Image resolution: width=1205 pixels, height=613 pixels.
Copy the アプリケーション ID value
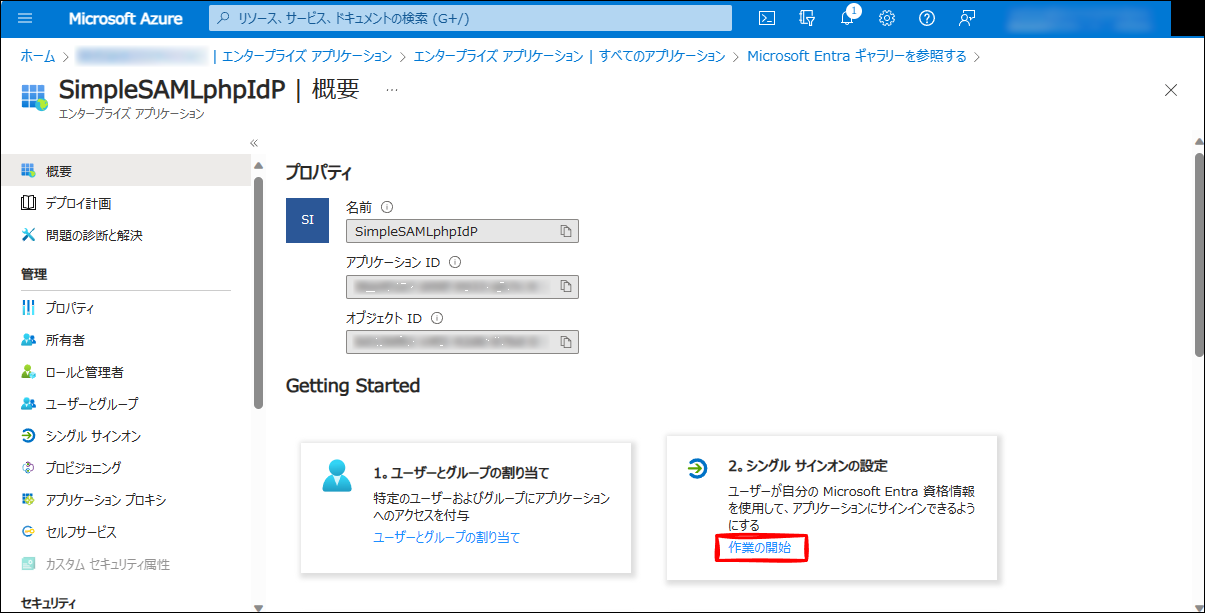click(566, 287)
